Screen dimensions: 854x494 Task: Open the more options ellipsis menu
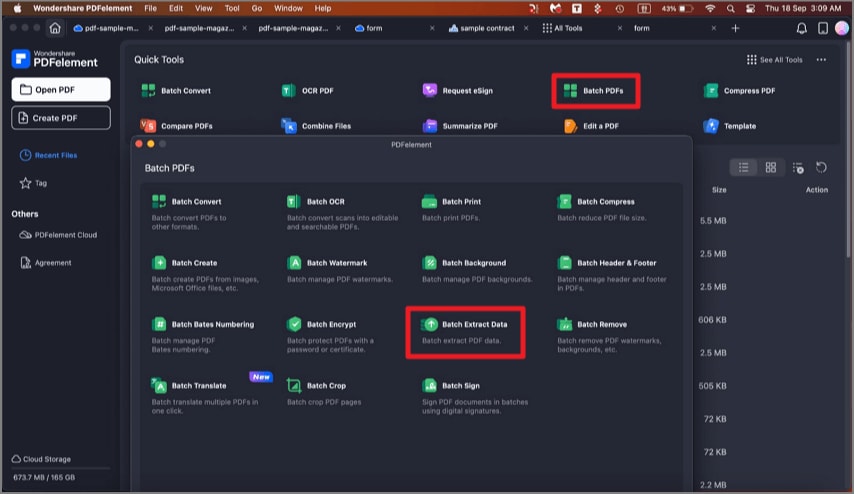pyautogui.click(x=821, y=60)
